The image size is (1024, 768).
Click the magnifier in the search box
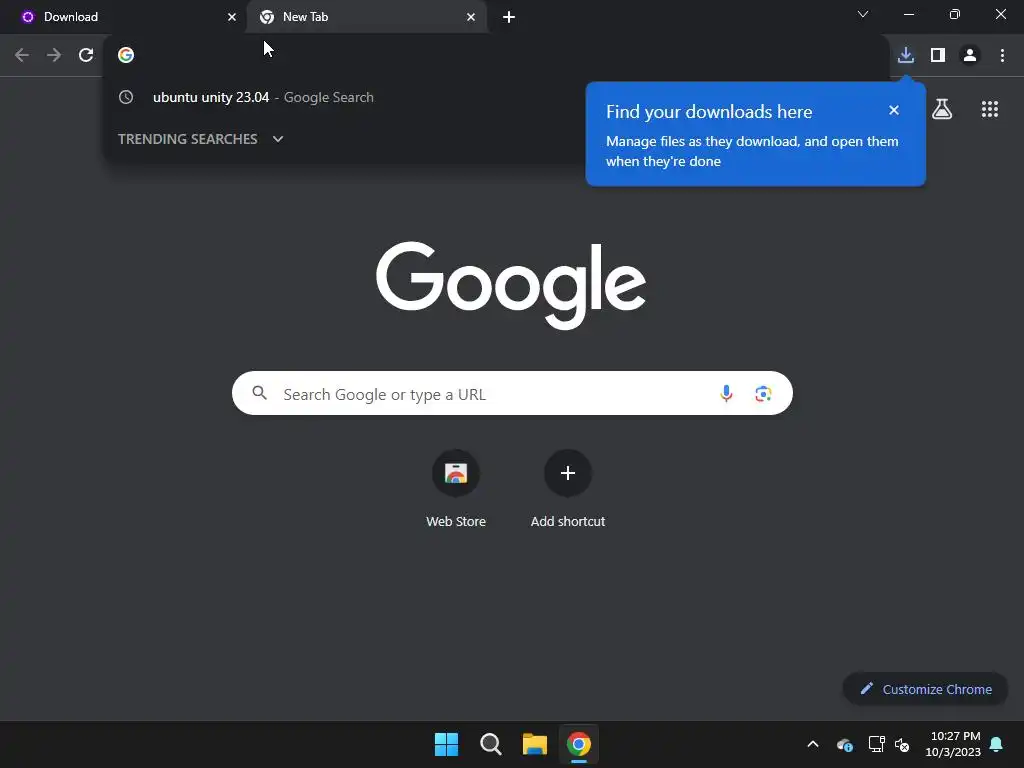pyautogui.click(x=260, y=392)
